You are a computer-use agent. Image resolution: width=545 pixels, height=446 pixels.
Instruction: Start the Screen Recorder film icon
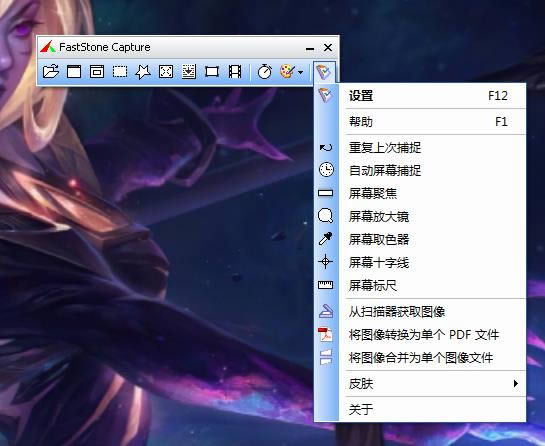point(235,72)
